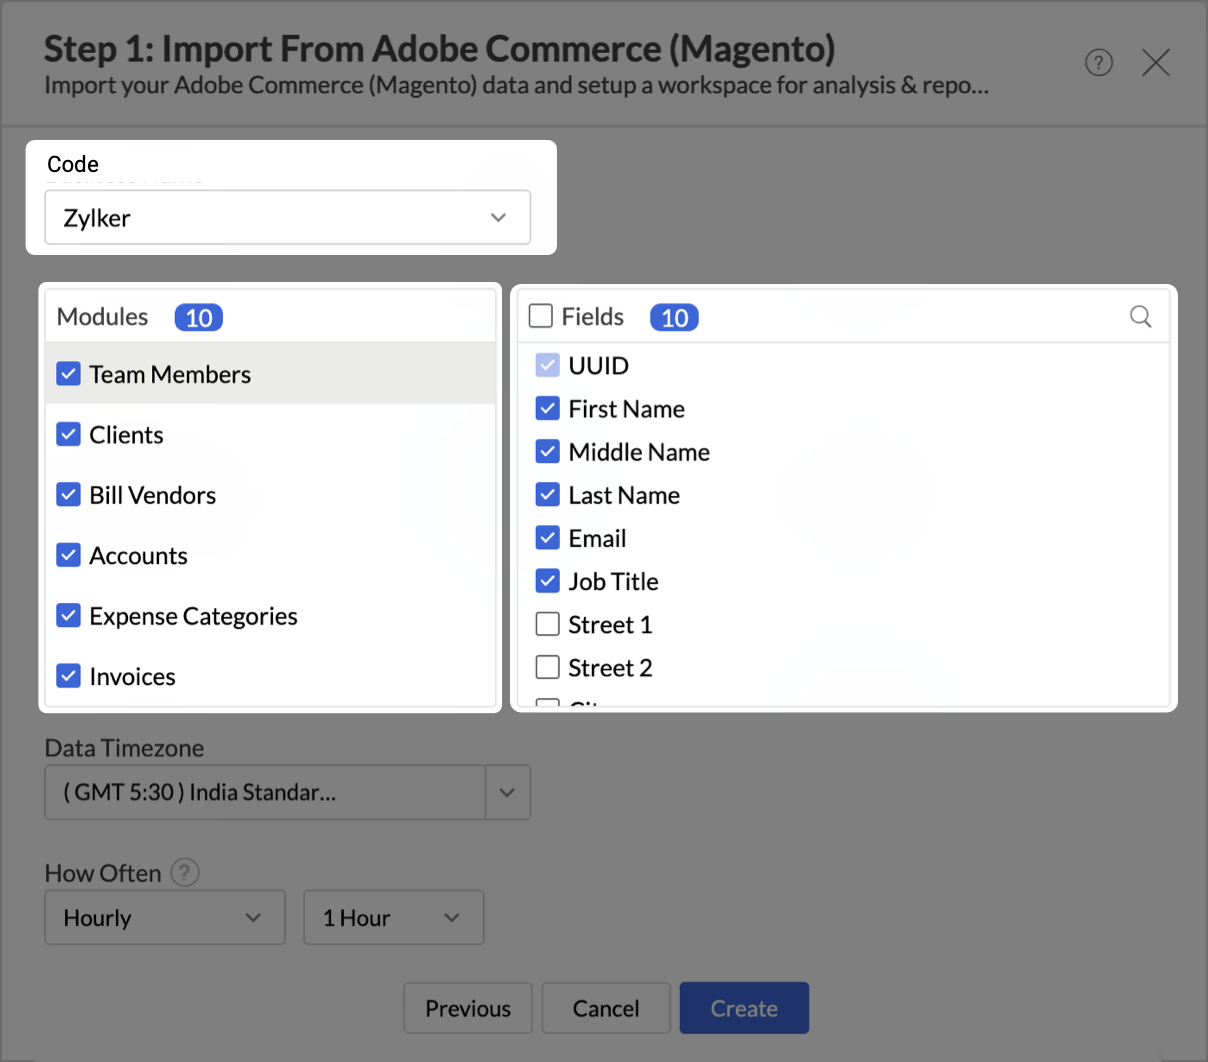The image size is (1208, 1062).
Task: Enable the Street 1 field checkbox
Action: click(548, 624)
